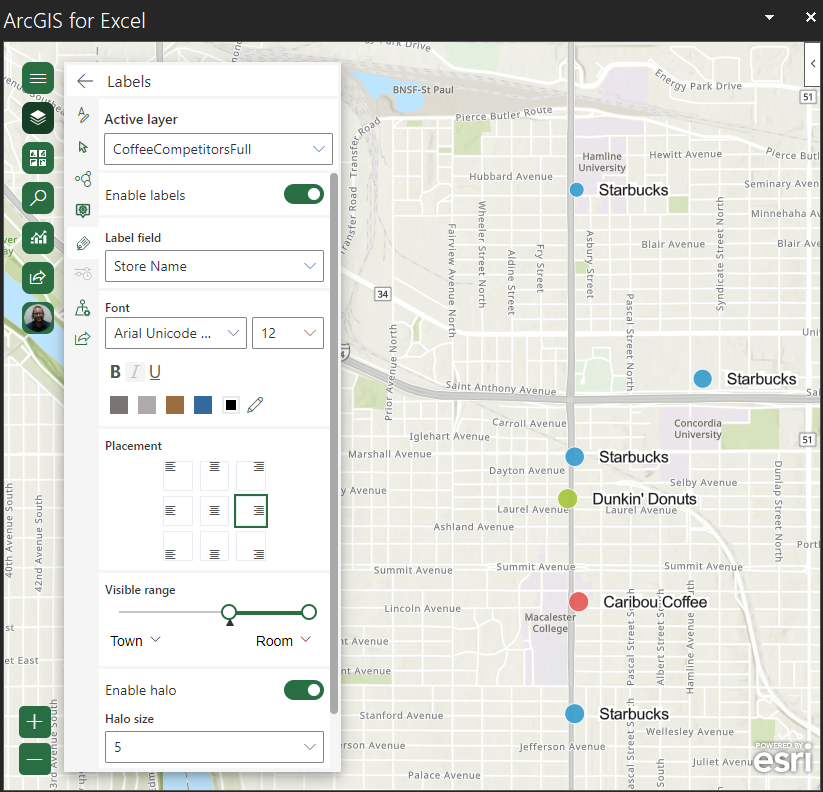823x792 pixels.
Task: Go back using the Labels panel arrow
Action: 84,83
